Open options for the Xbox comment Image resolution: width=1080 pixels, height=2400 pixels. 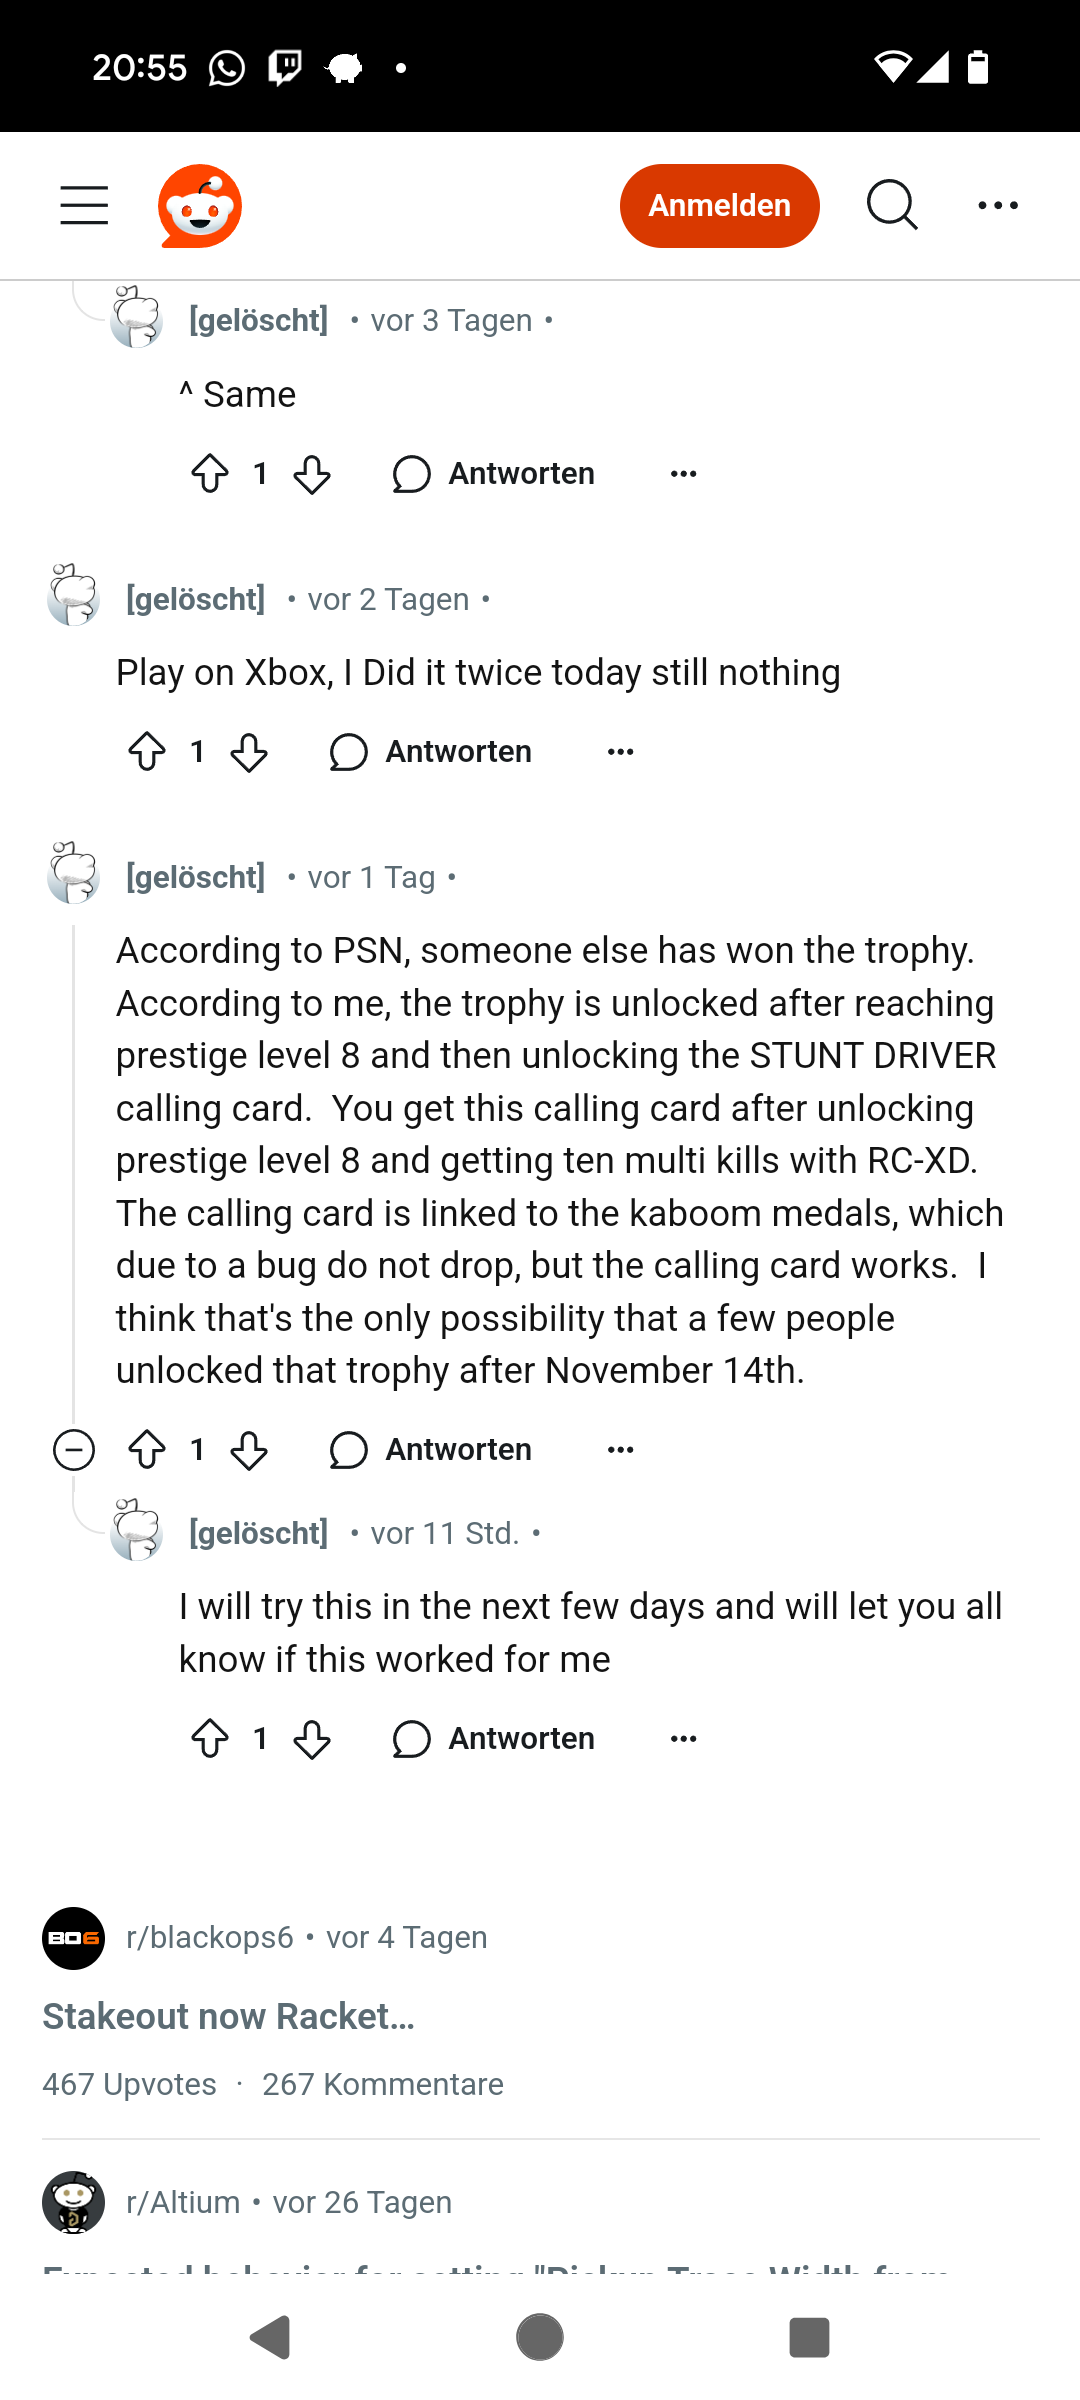tap(620, 752)
